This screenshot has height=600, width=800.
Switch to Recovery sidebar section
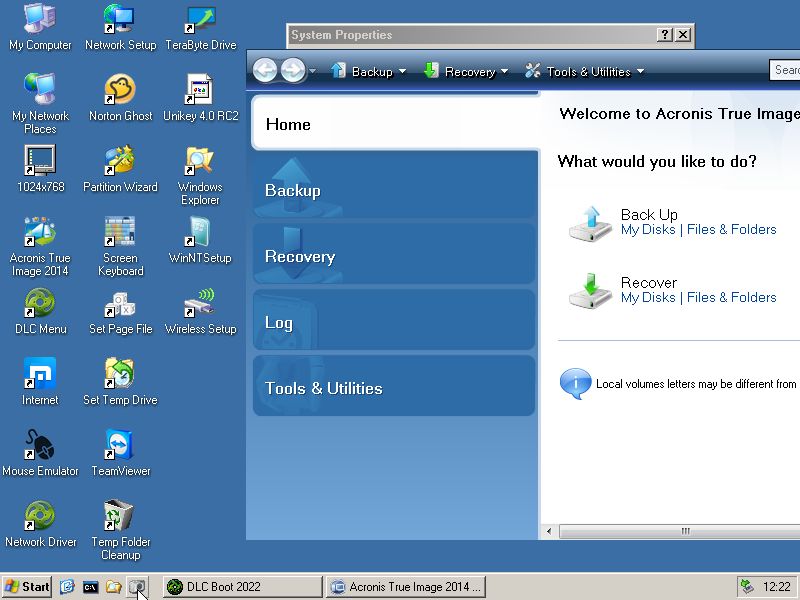pos(394,254)
